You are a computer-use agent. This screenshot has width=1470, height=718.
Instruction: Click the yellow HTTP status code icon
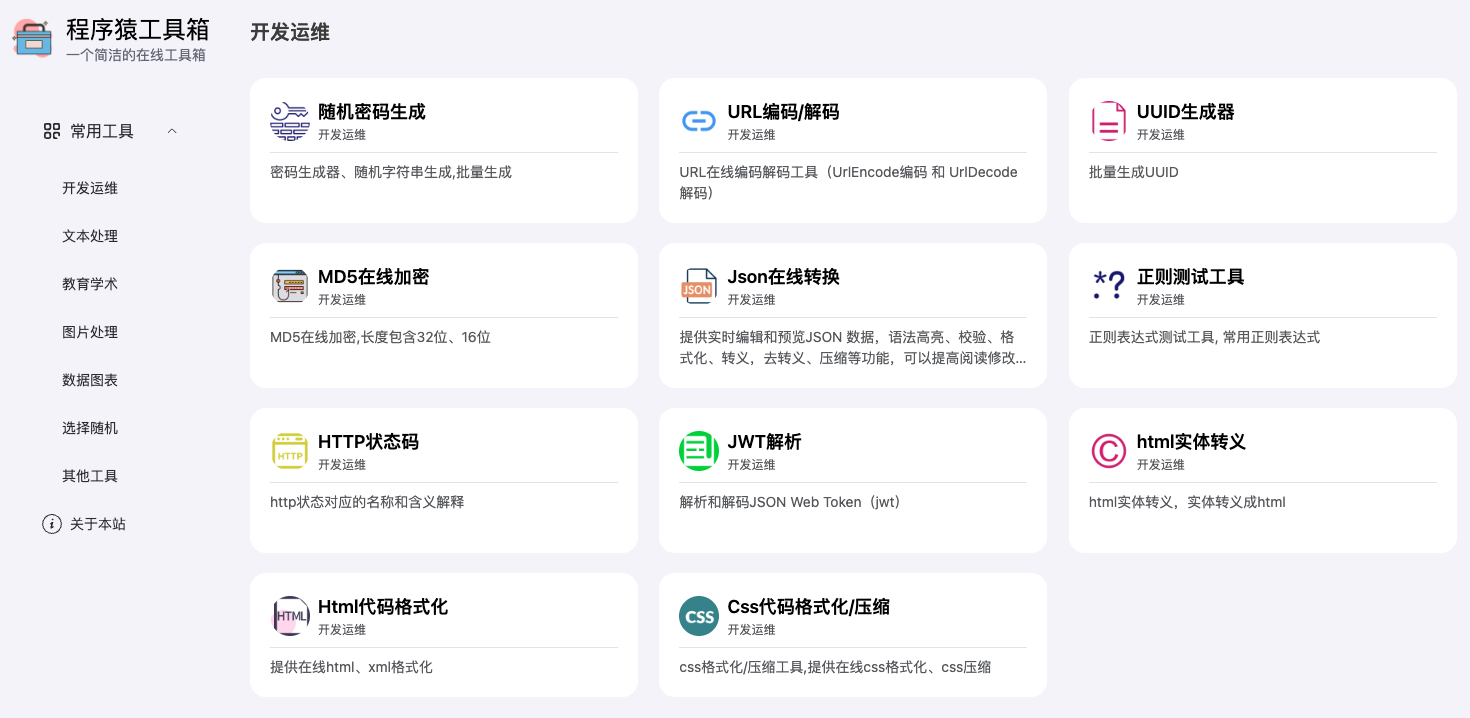click(x=290, y=451)
